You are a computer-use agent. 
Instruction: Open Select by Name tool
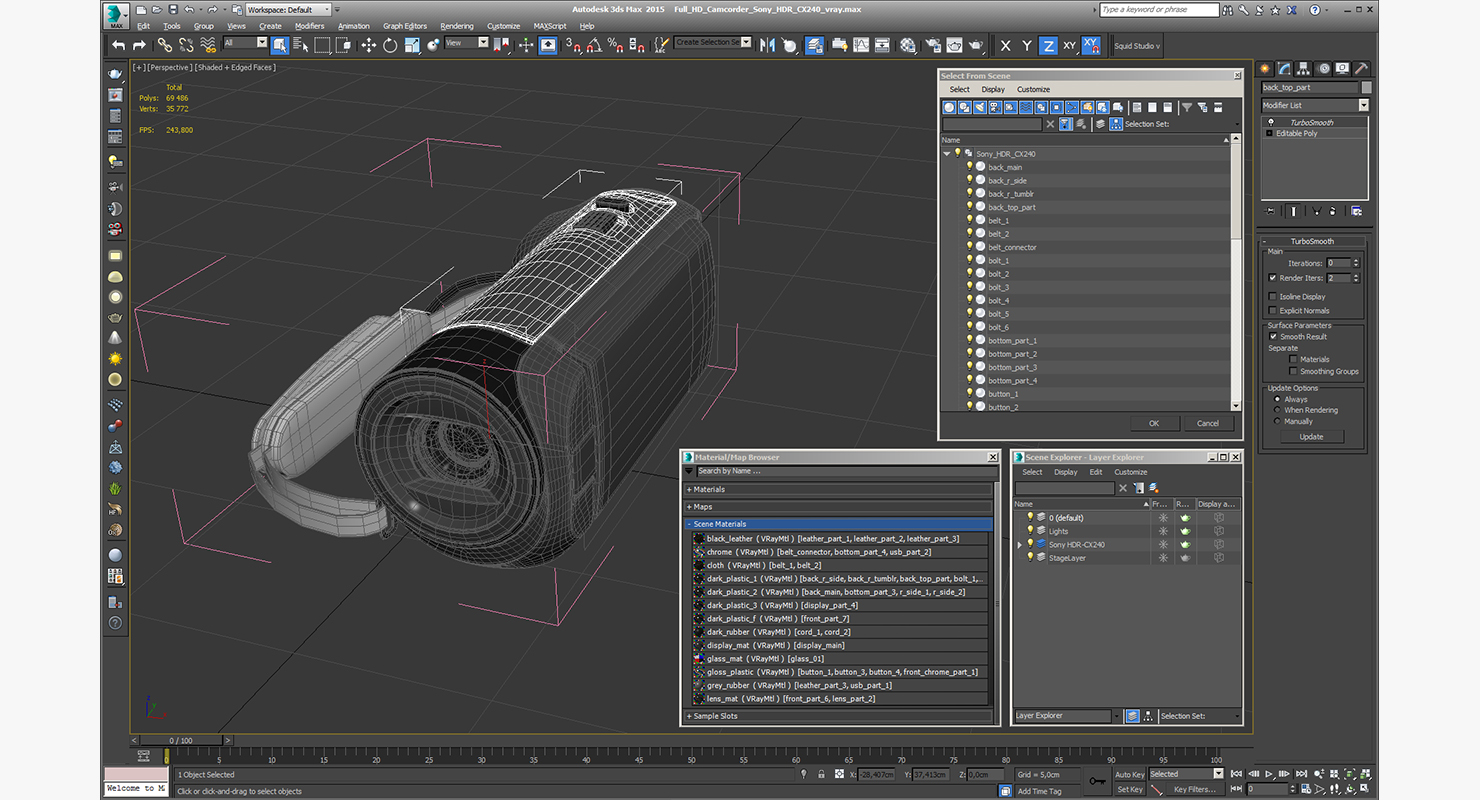(x=300, y=45)
